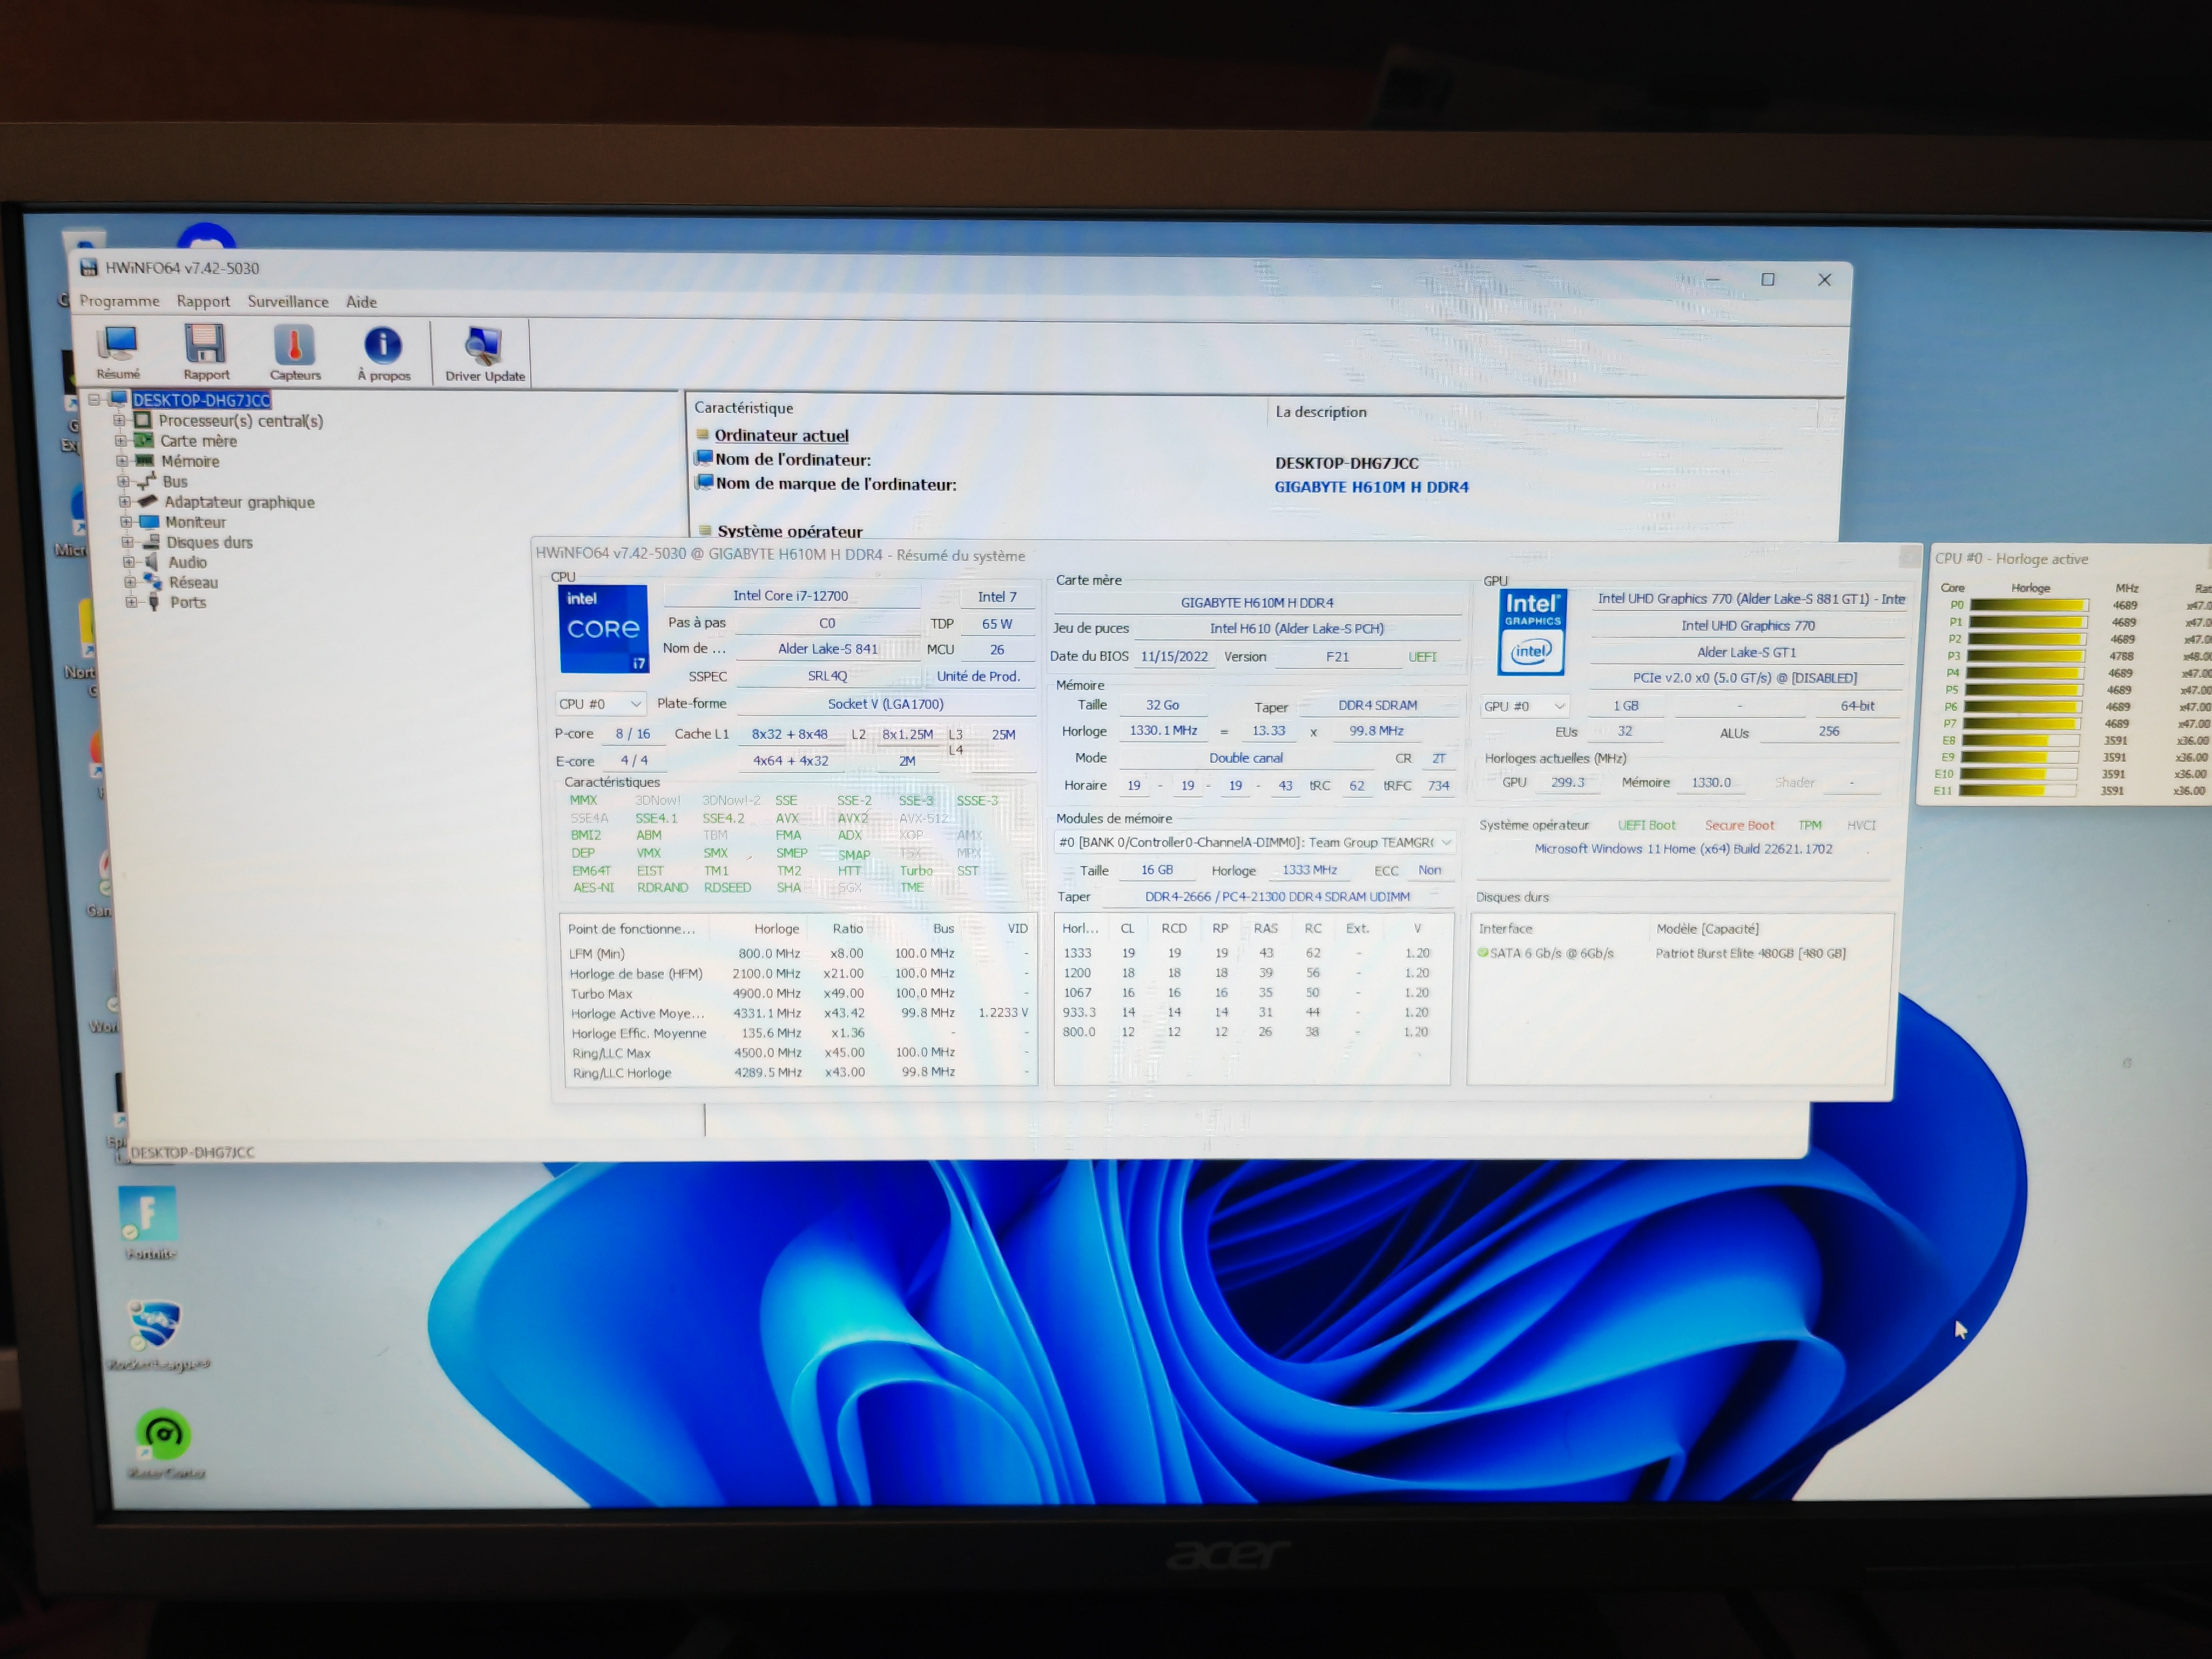This screenshot has height=1659, width=2212.
Task: Open the Surveillance menu
Action: 288,302
